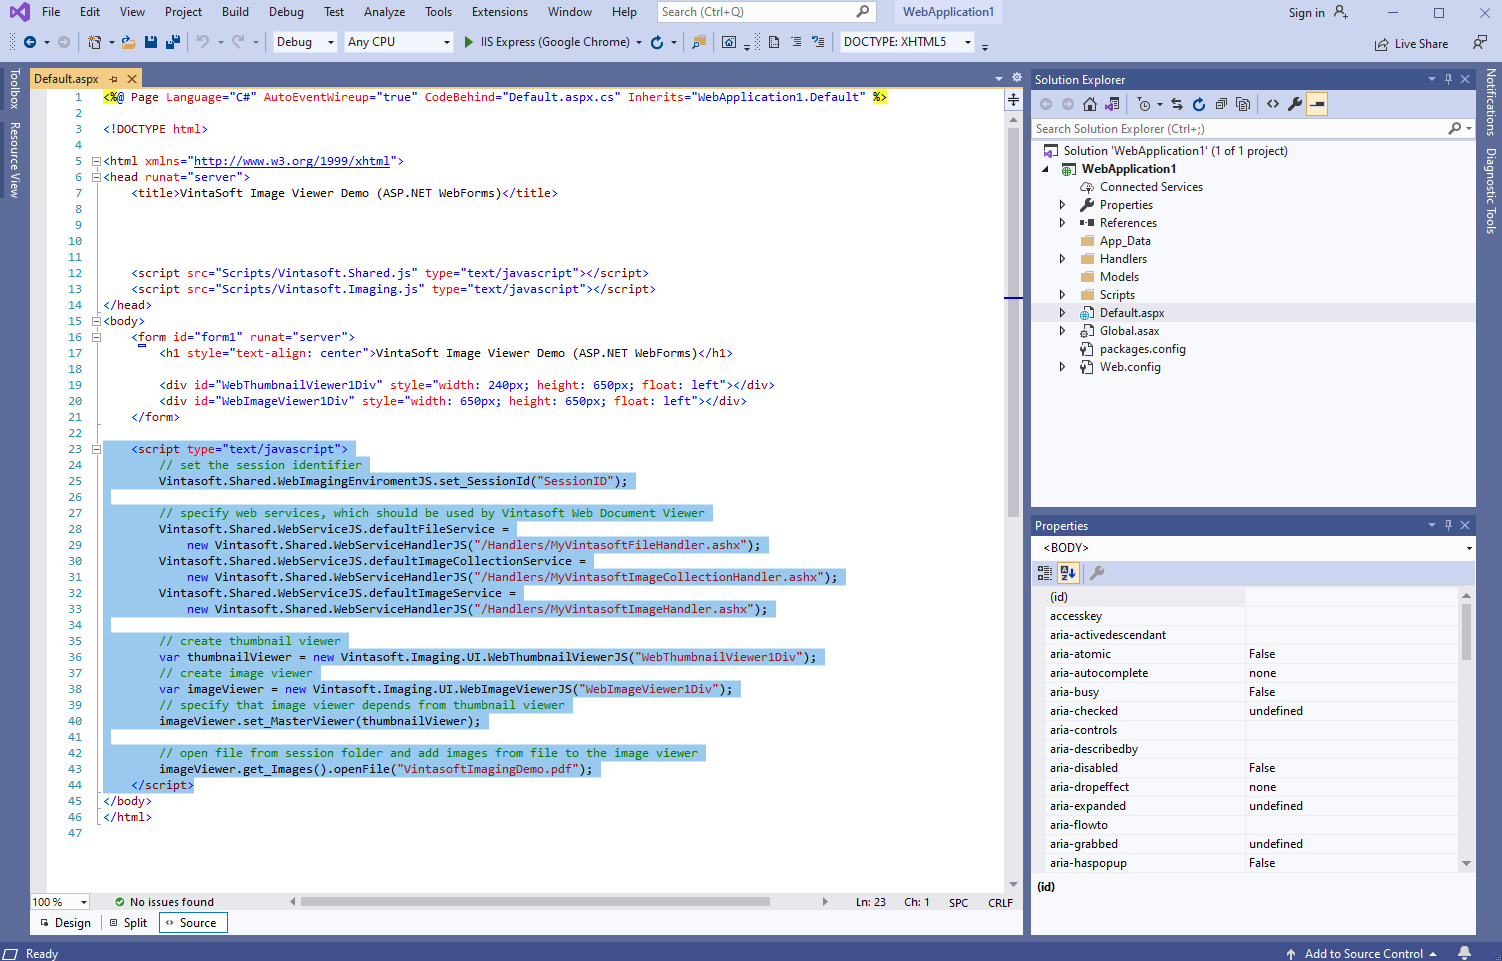
Task: Start debugging with IIS Express green arrow
Action: tap(468, 42)
